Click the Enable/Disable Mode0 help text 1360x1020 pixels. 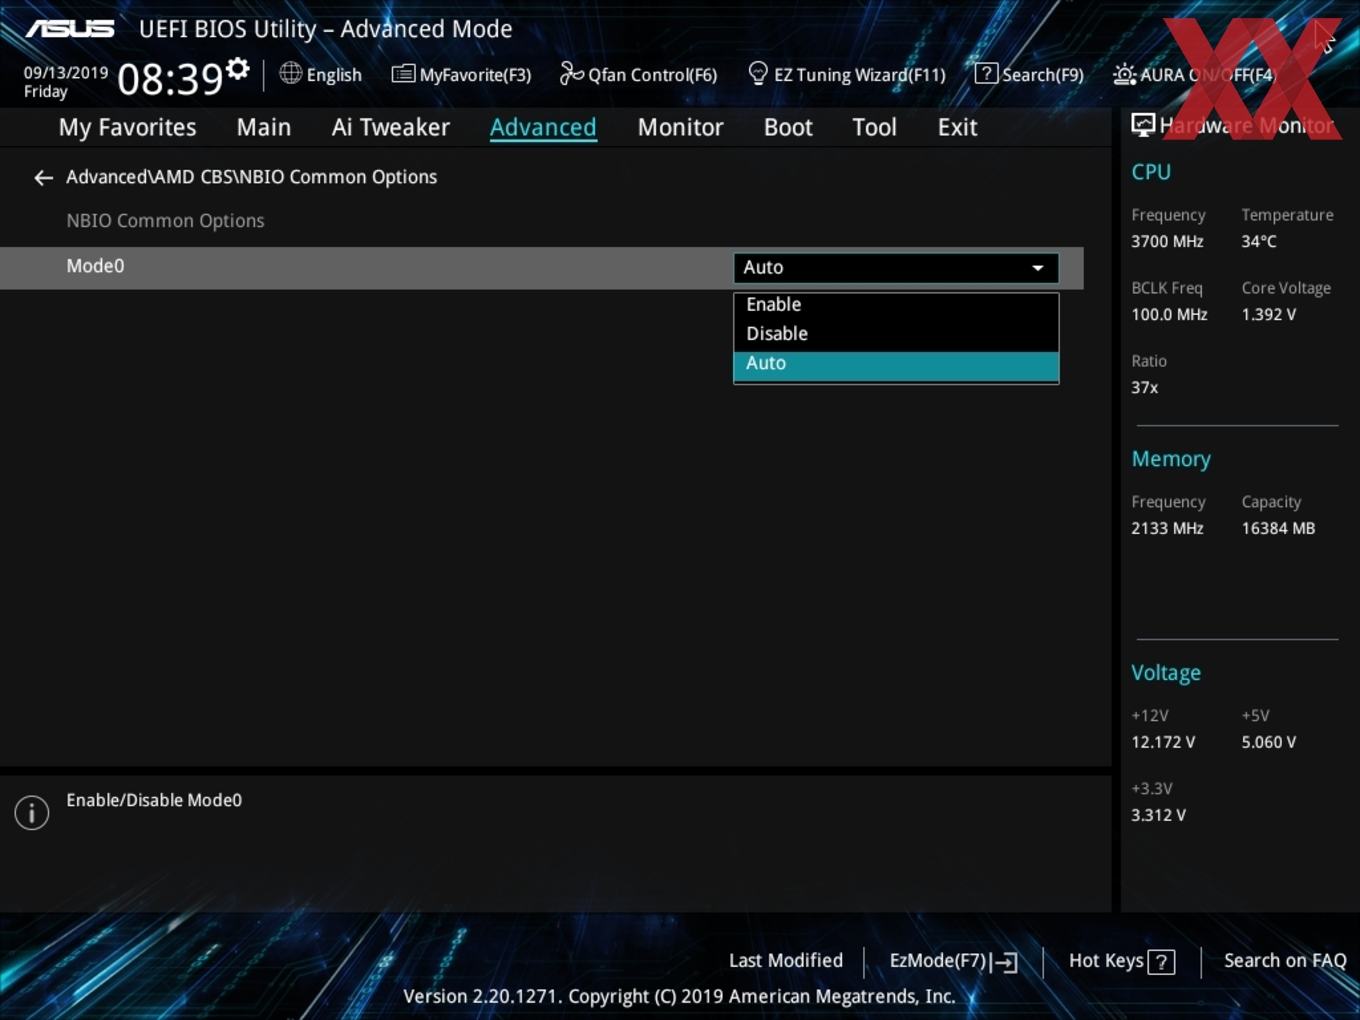tap(154, 800)
